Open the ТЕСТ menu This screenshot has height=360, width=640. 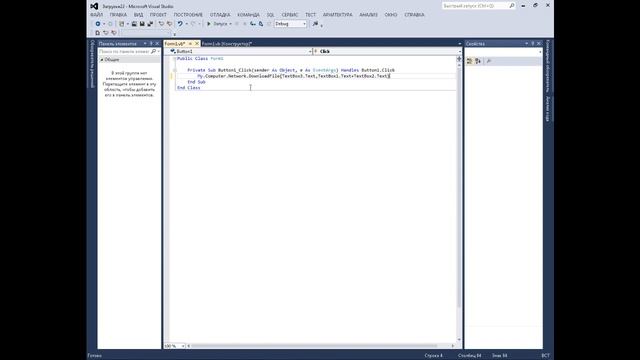311,15
